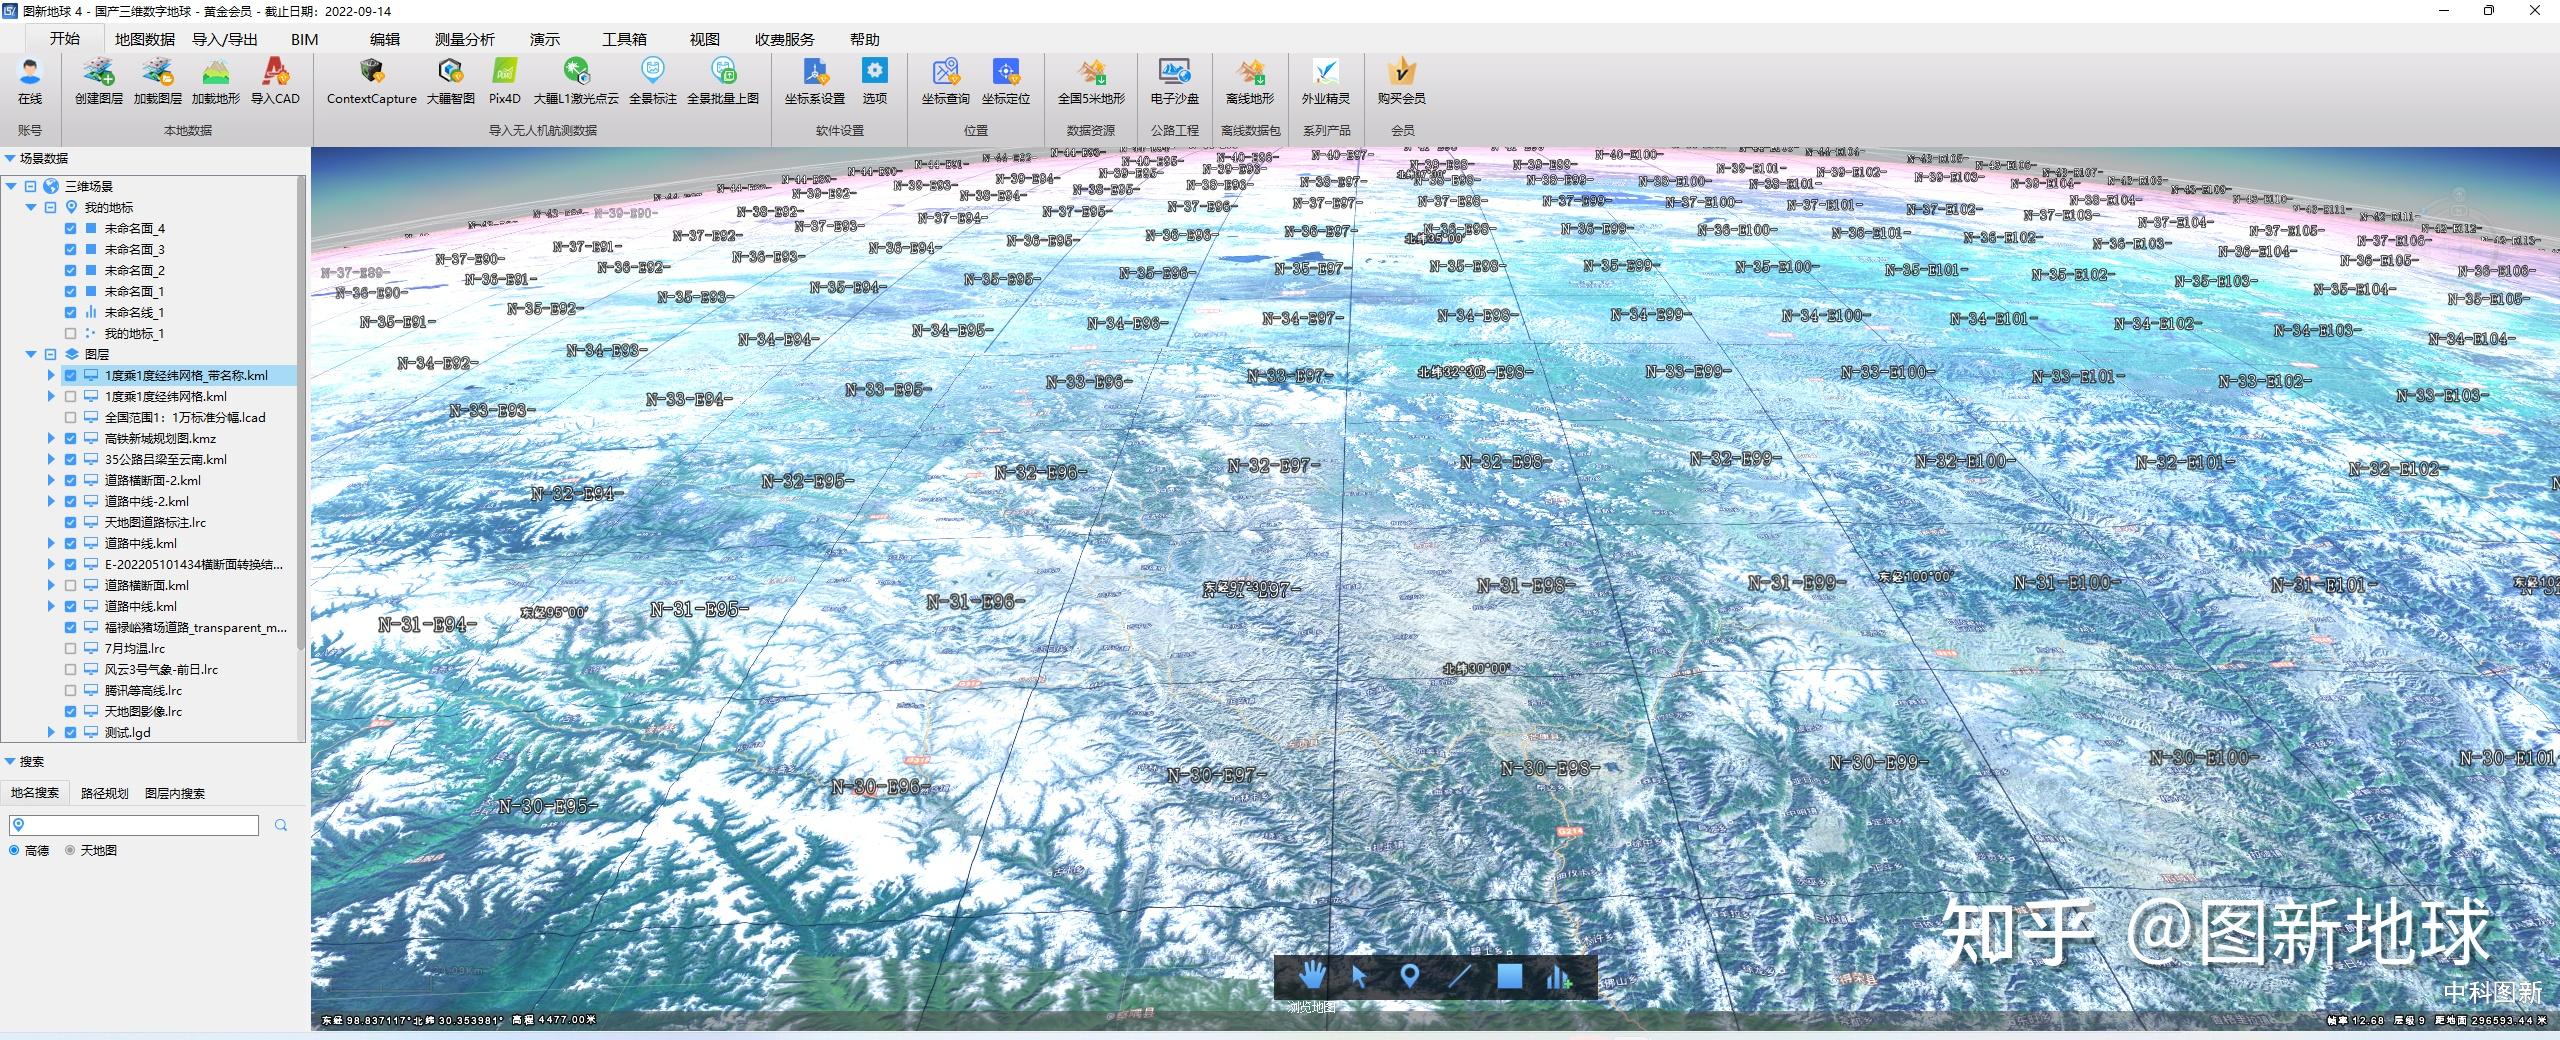This screenshot has width=2560, height=1040.
Task: Select the 天地图 radio button
Action: [69, 851]
